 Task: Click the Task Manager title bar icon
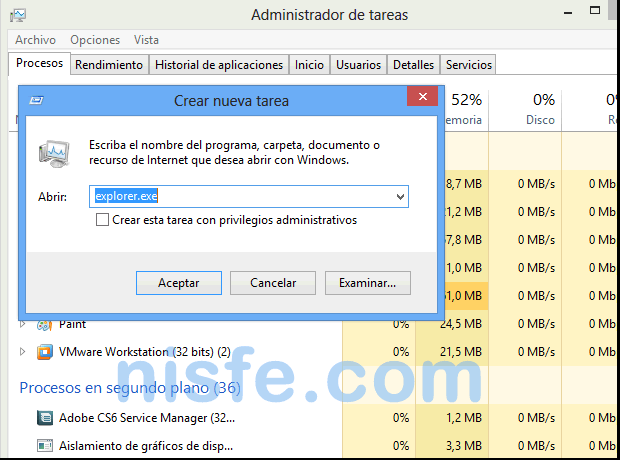click(18, 15)
